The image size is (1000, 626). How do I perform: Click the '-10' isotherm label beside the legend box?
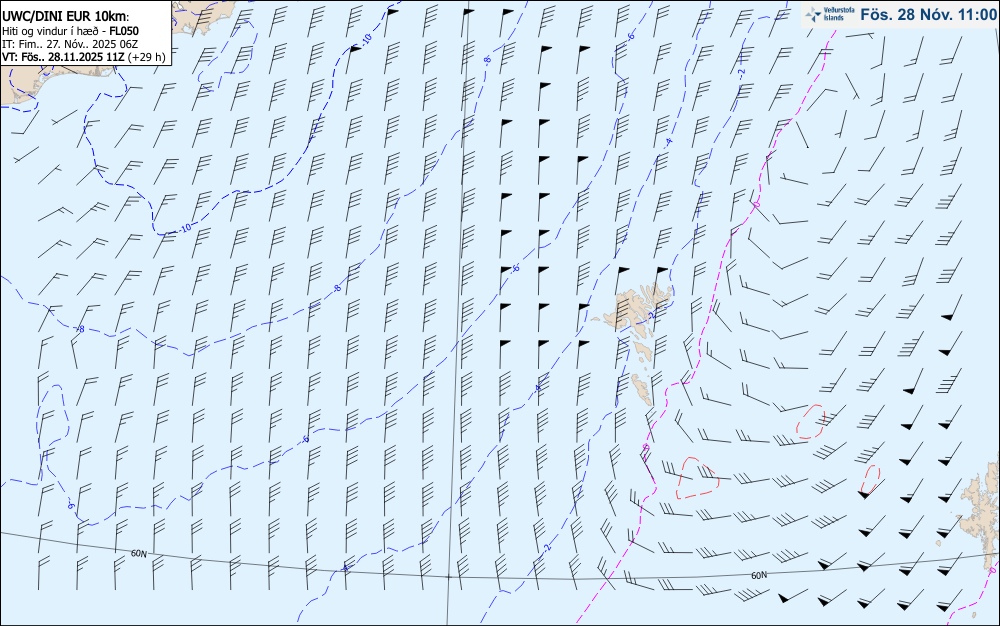point(366,38)
